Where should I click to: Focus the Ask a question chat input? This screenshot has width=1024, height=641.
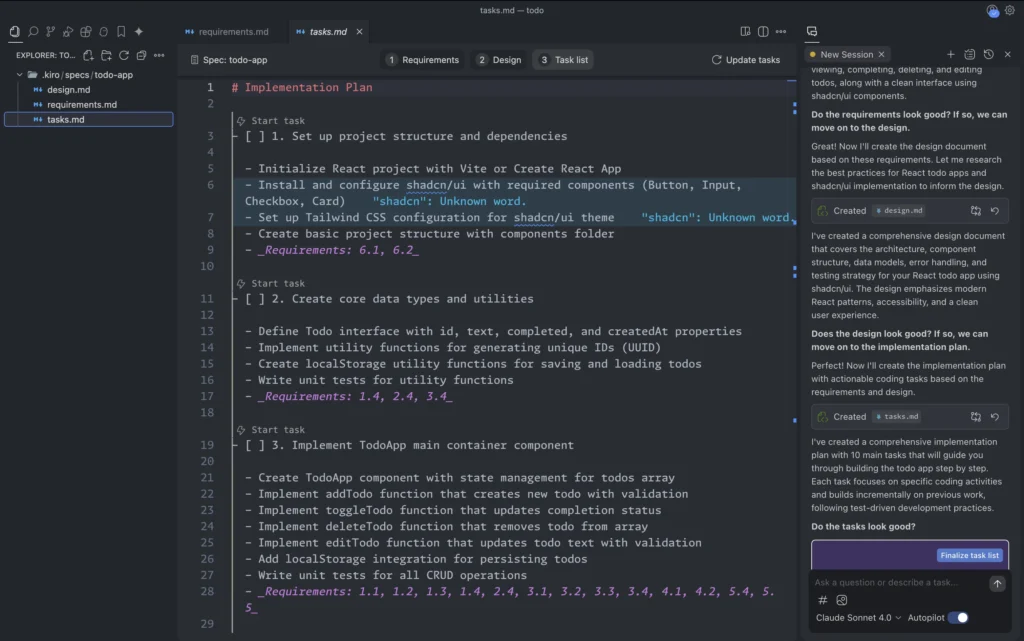click(898, 582)
